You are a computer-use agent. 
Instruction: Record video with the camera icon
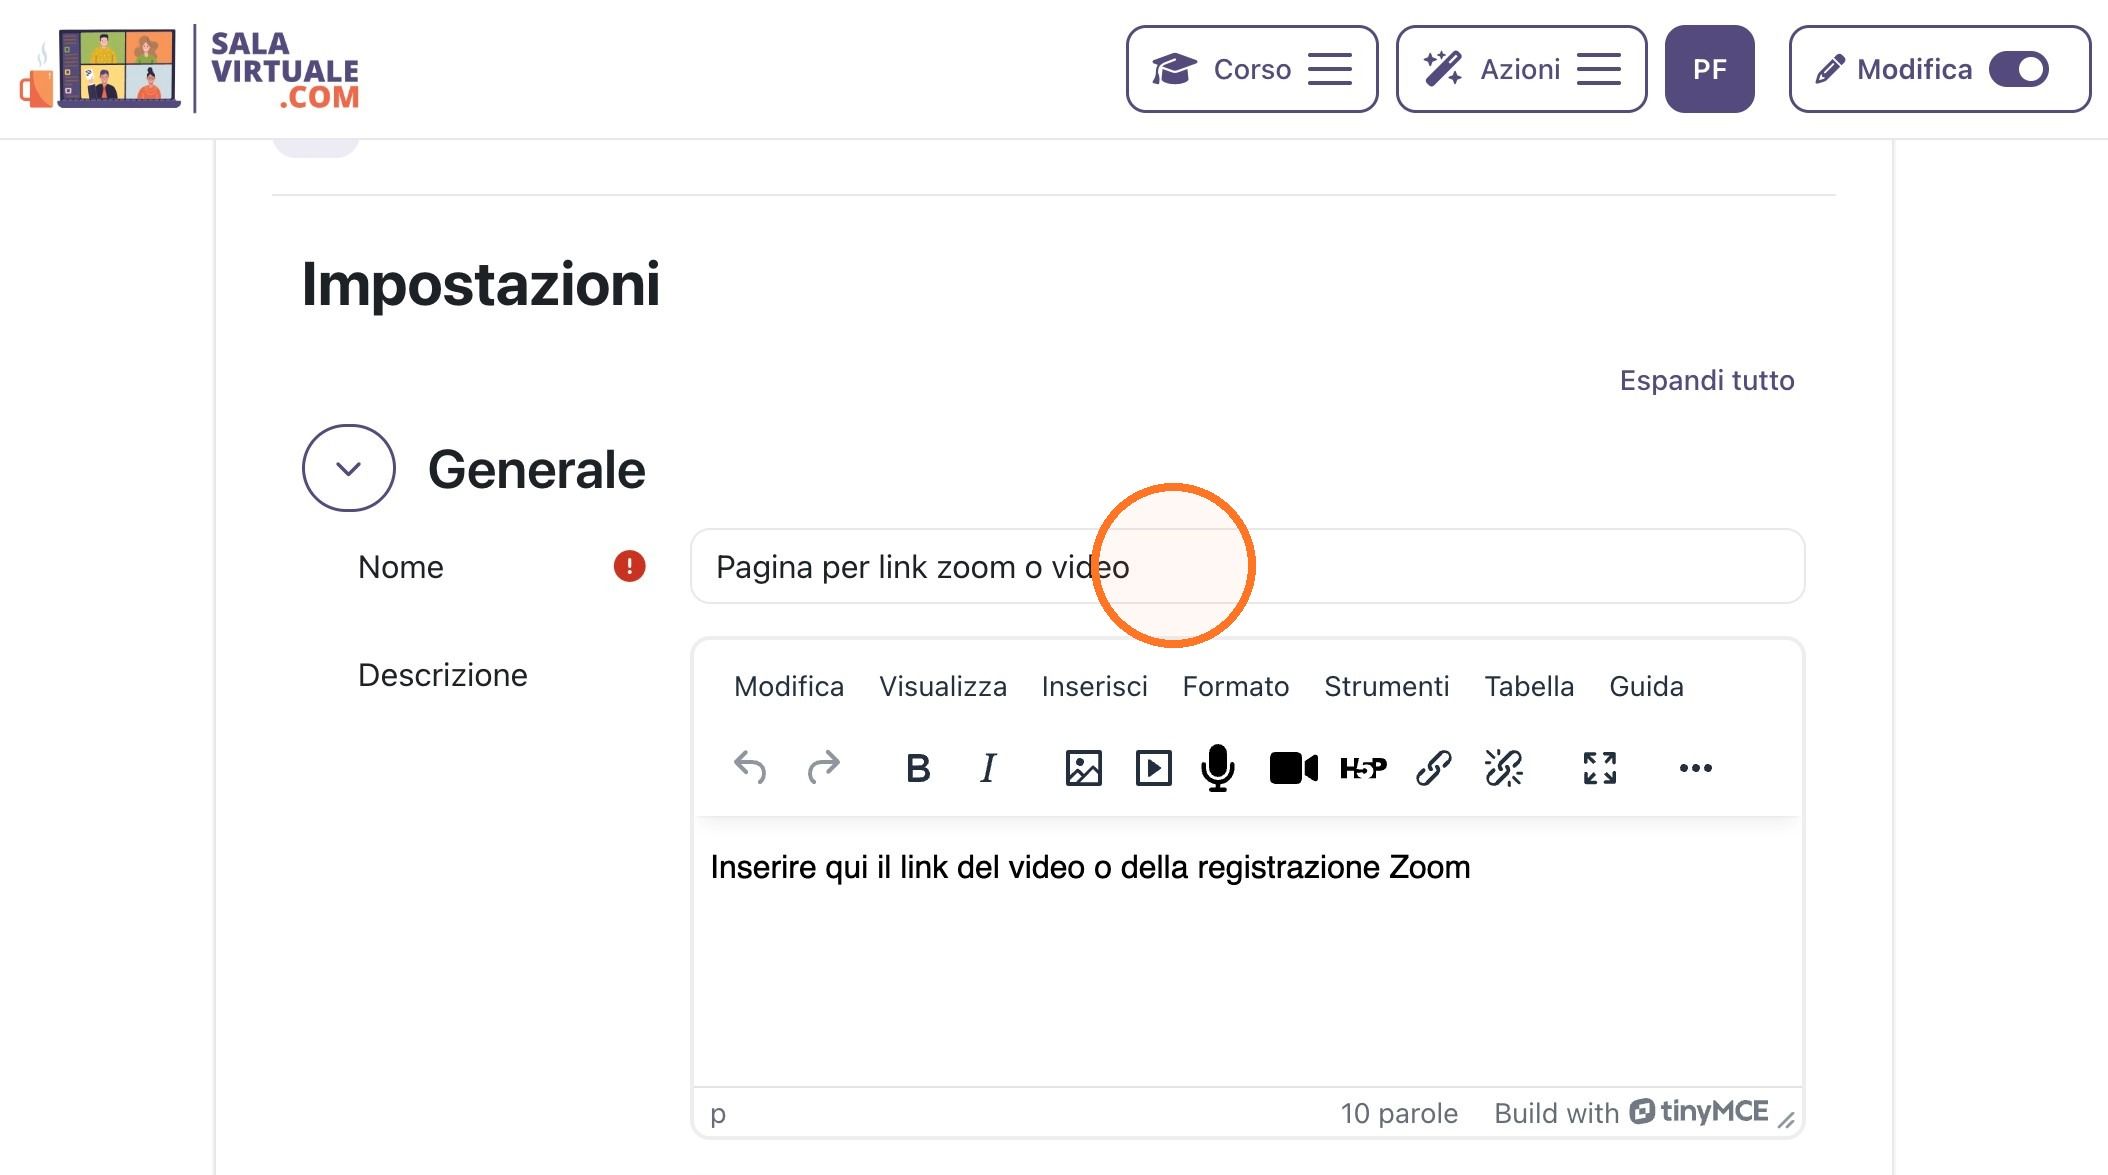(x=1293, y=768)
